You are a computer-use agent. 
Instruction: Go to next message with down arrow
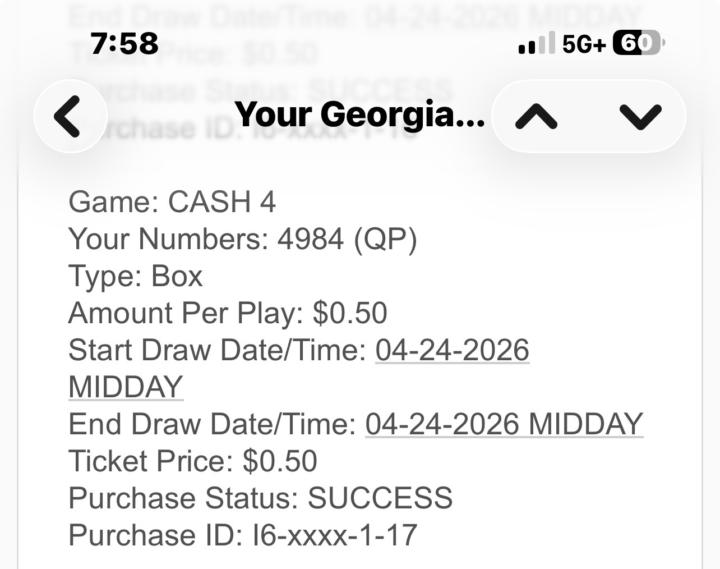pyautogui.click(x=641, y=116)
